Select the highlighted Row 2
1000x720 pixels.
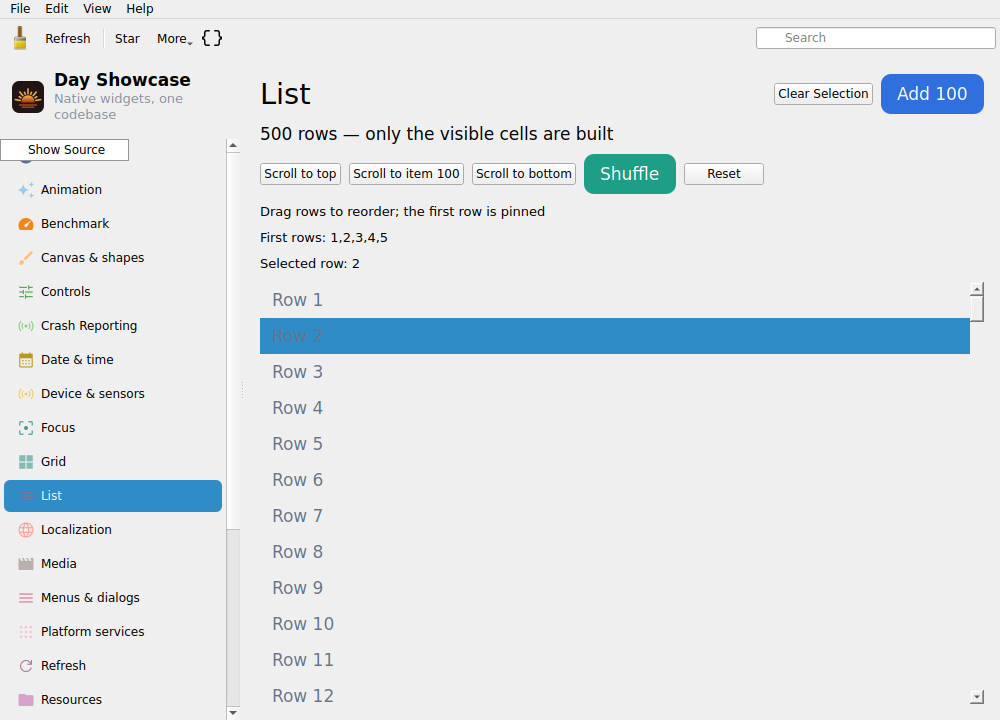tap(615, 336)
